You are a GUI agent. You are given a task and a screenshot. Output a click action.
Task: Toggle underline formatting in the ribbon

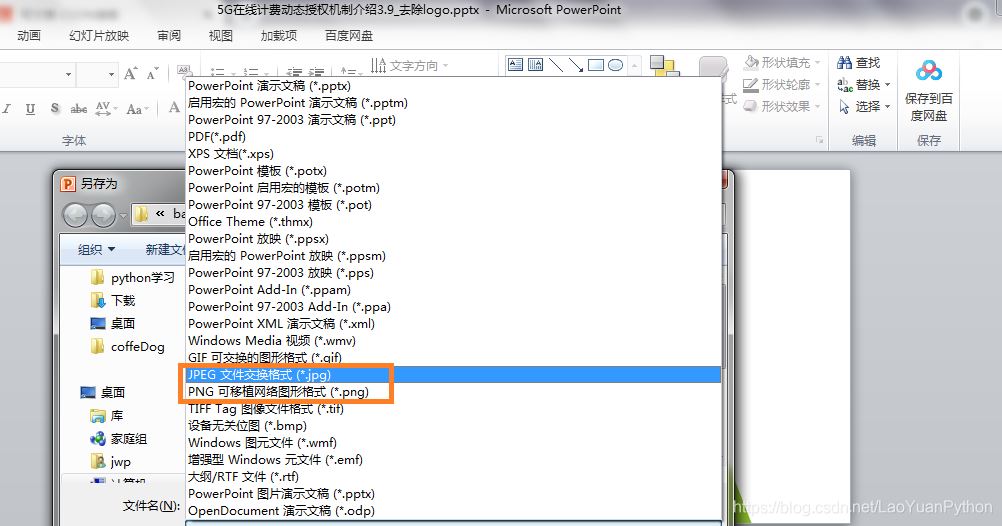pos(30,109)
